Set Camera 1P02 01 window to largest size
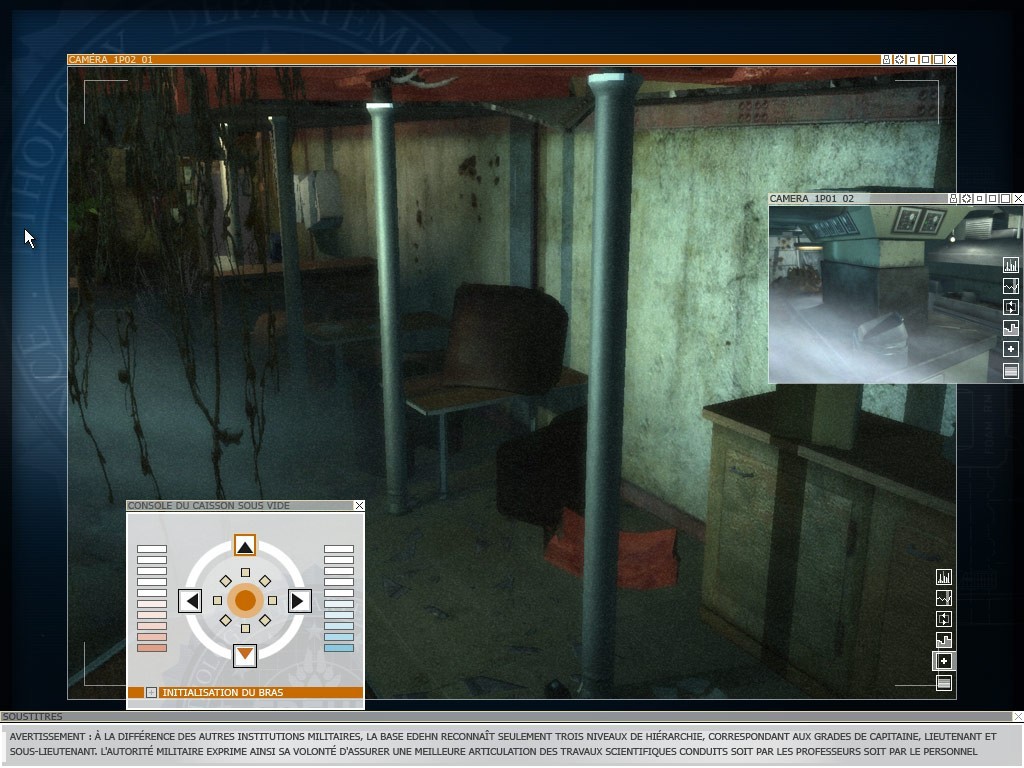 pyautogui.click(x=938, y=59)
